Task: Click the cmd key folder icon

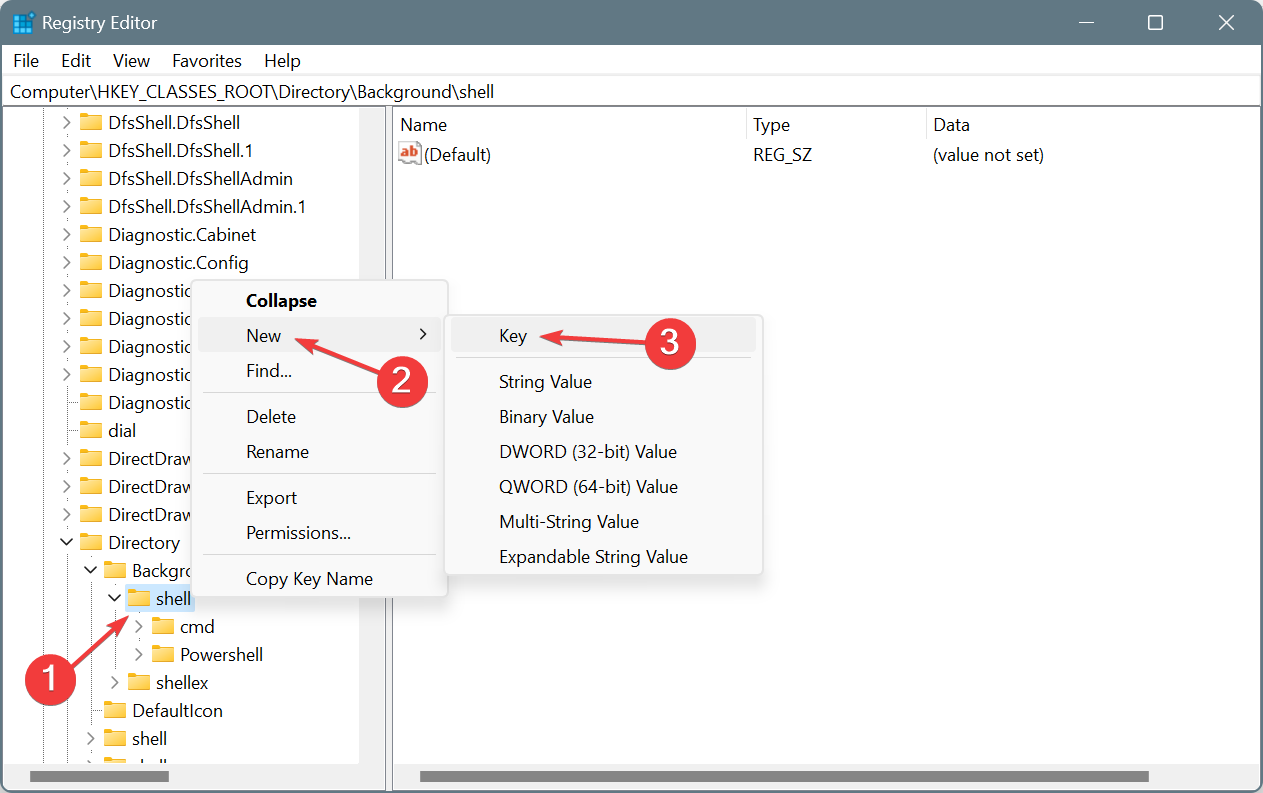Action: point(163,626)
